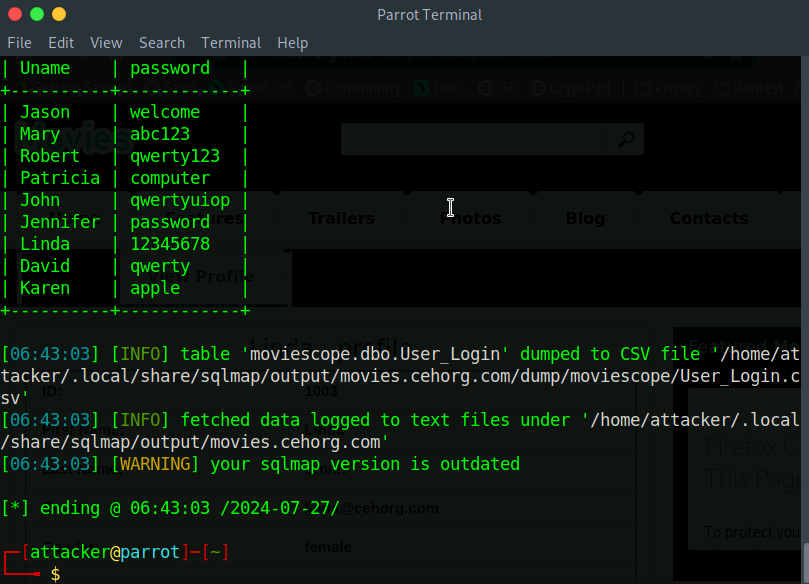Click the Parrot Terminal title bar
The width and height of the screenshot is (809, 584).
pos(430,14)
